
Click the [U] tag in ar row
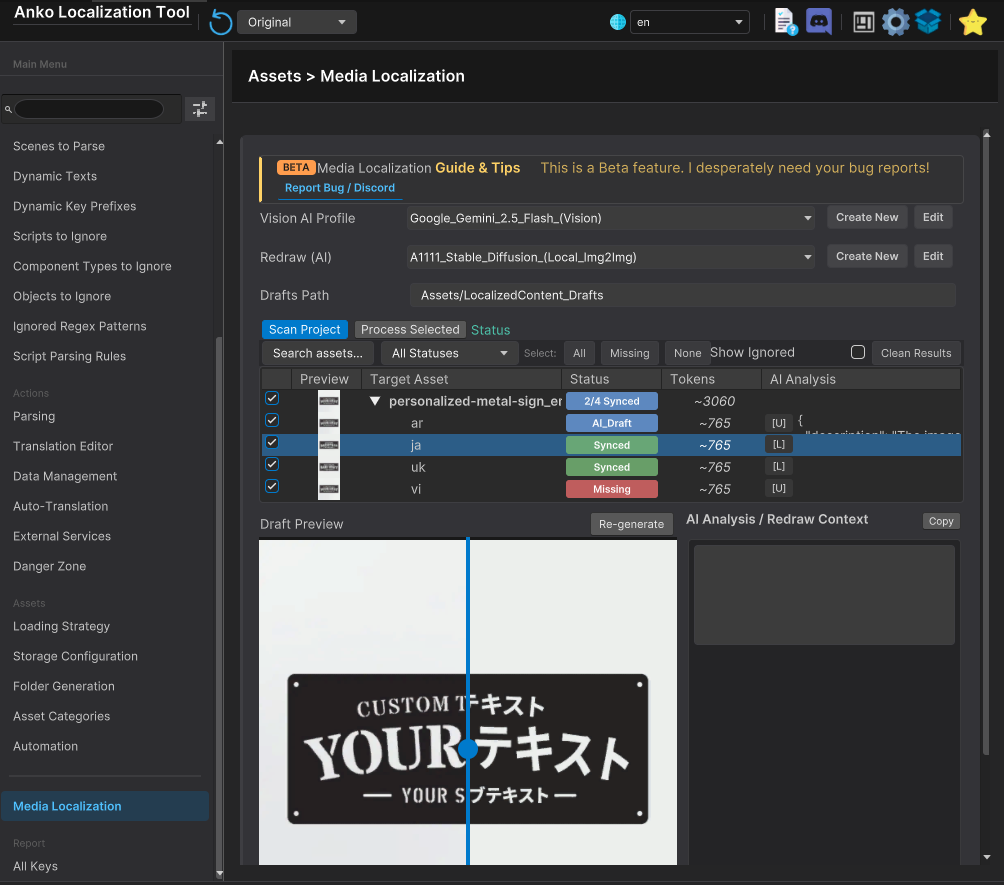779,423
